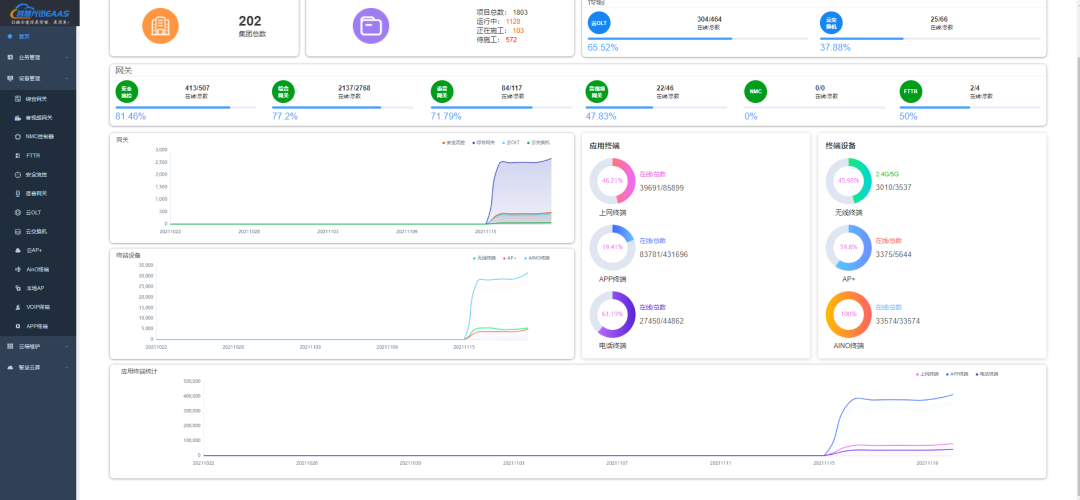Image resolution: width=1080 pixels, height=500 pixels.
Task: Click the EAAS logo at top left
Action: tap(39, 13)
